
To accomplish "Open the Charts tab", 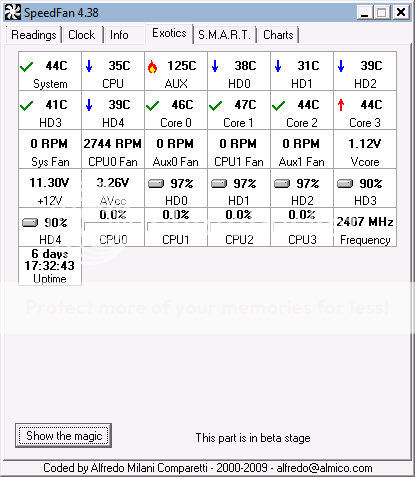I will [278, 35].
